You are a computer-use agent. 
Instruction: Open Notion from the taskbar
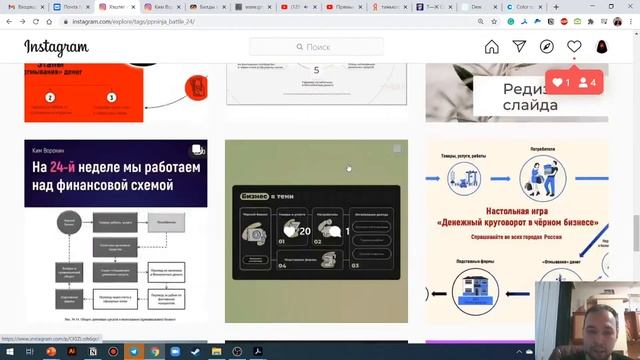93,351
